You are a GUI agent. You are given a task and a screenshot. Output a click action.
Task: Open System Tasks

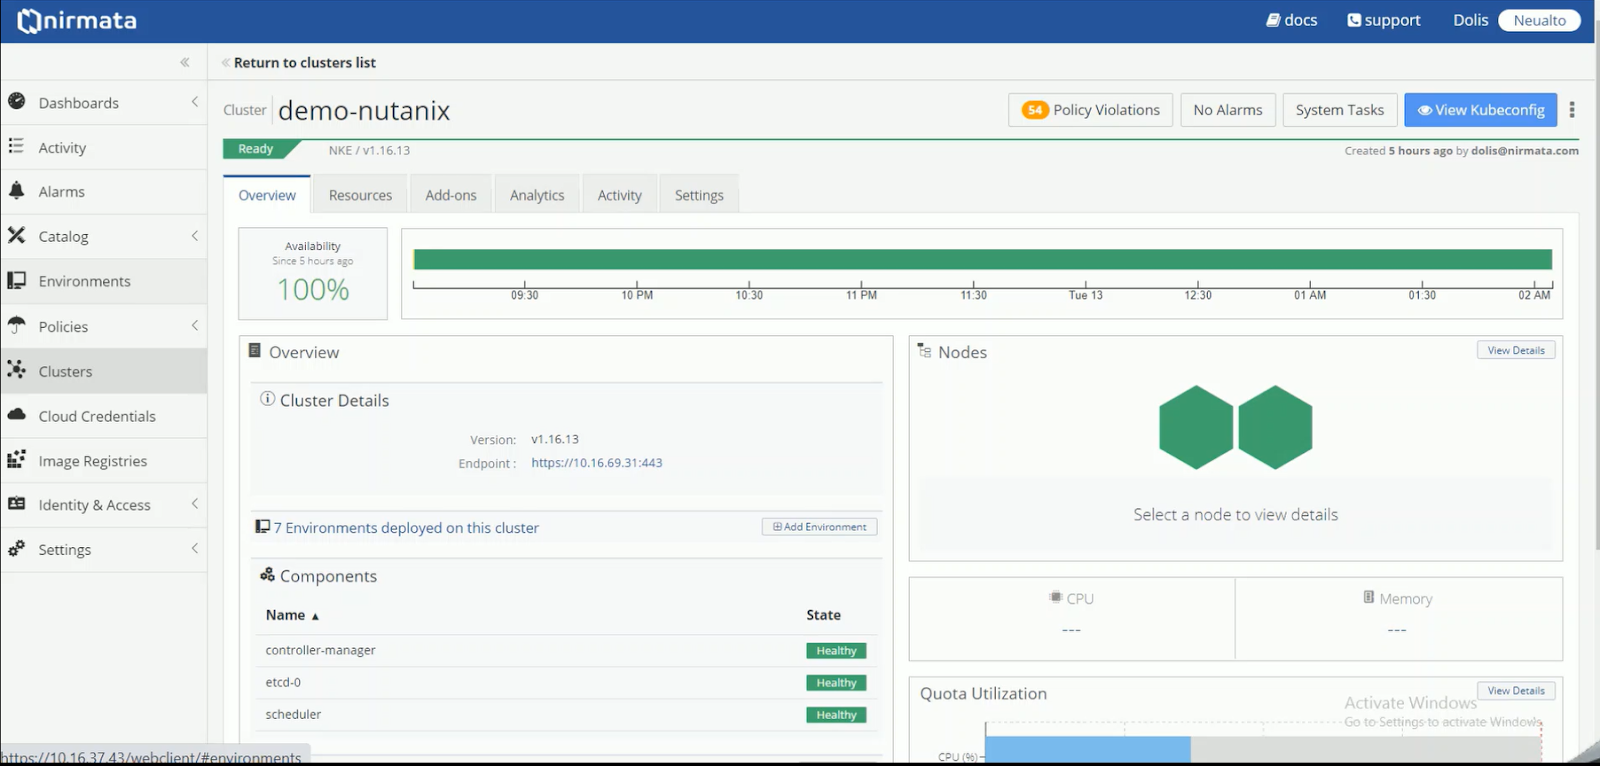coord(1340,110)
